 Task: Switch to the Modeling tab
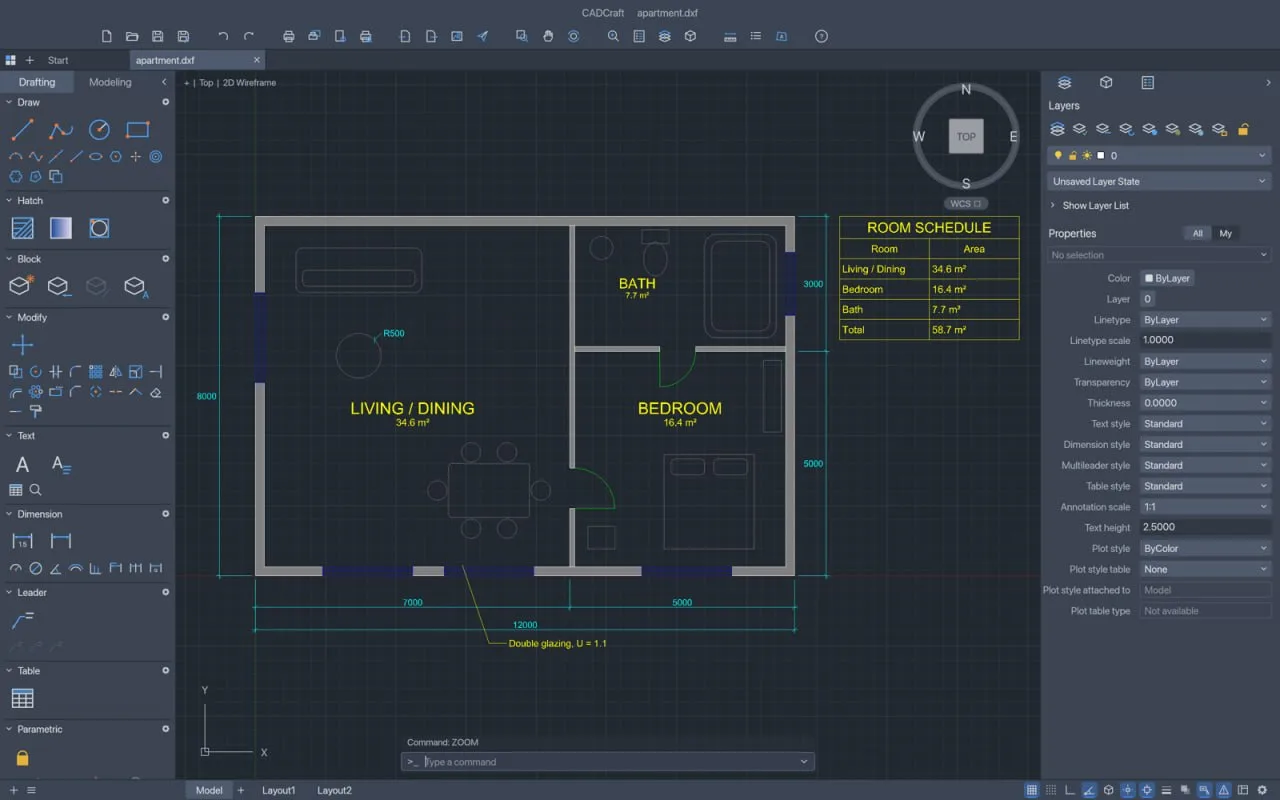tap(110, 82)
